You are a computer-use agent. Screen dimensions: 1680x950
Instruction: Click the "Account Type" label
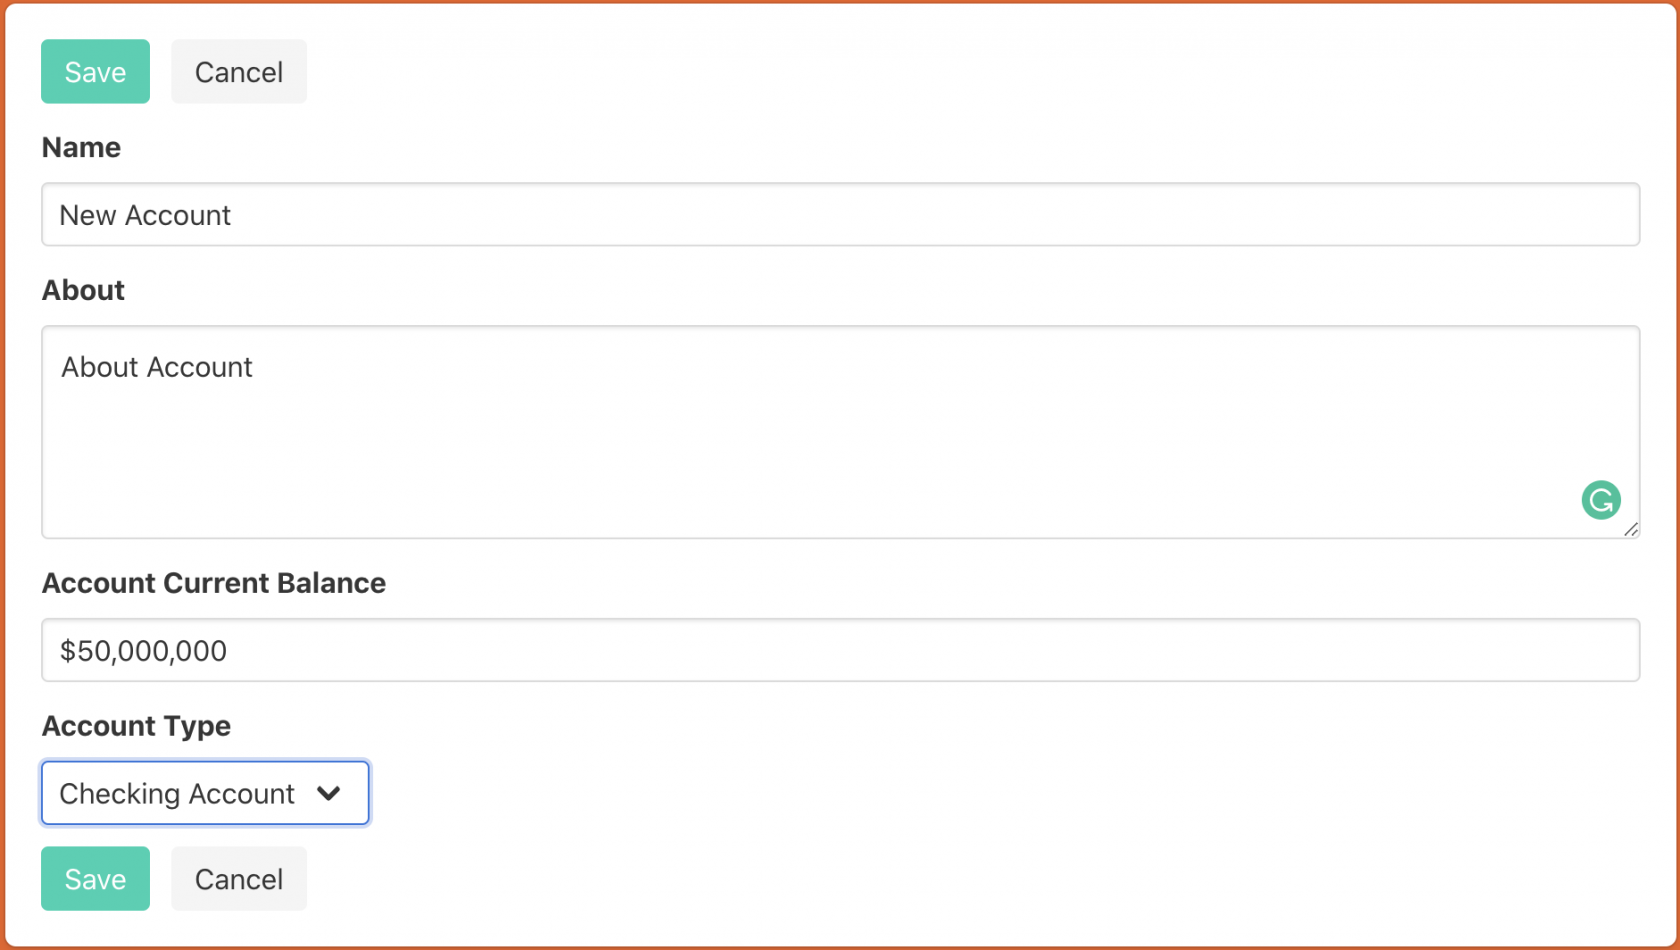[x=136, y=727]
